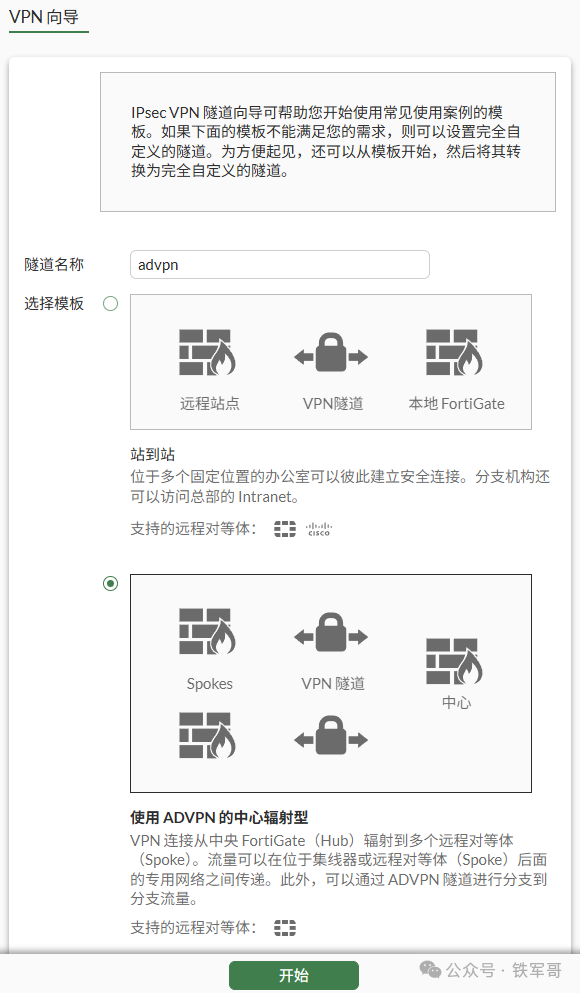Select the ADVPN 中心辐射型 template radio button
This screenshot has width=580, height=993.
pos(111,582)
